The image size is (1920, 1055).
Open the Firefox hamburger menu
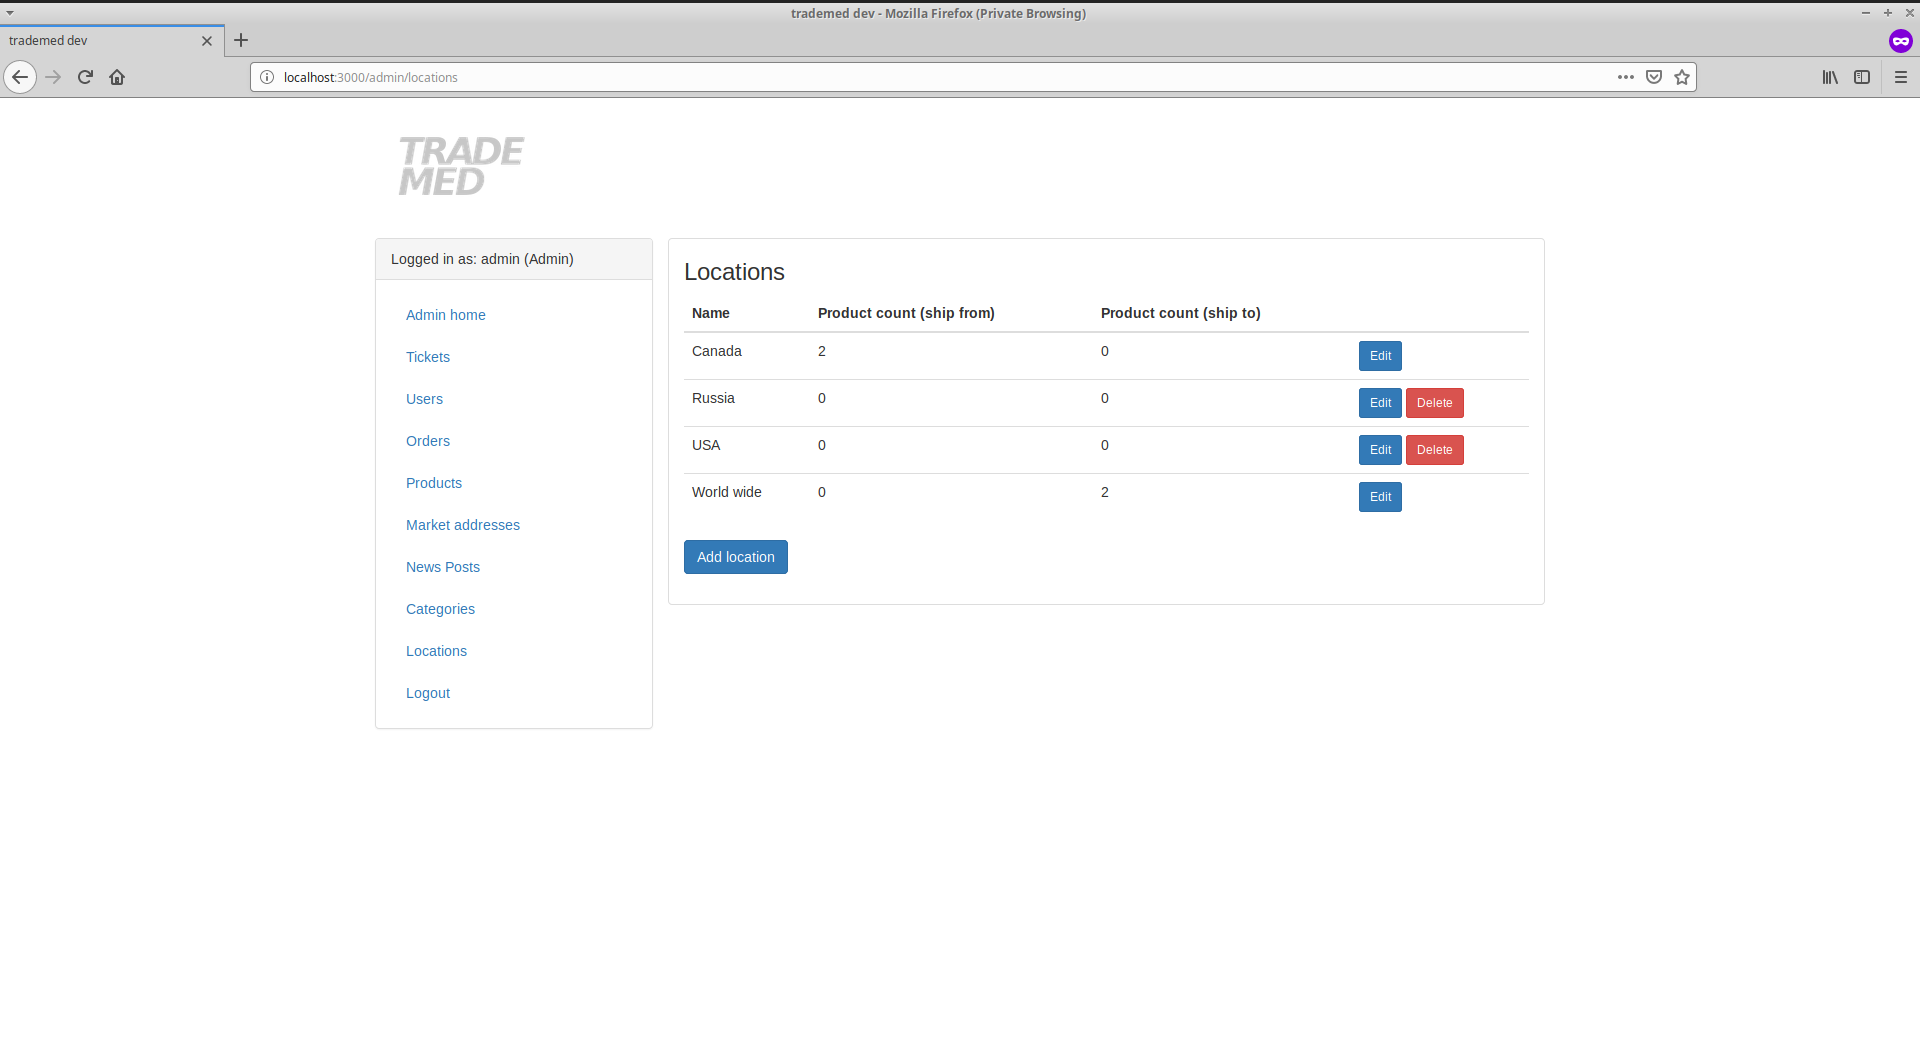click(1901, 77)
